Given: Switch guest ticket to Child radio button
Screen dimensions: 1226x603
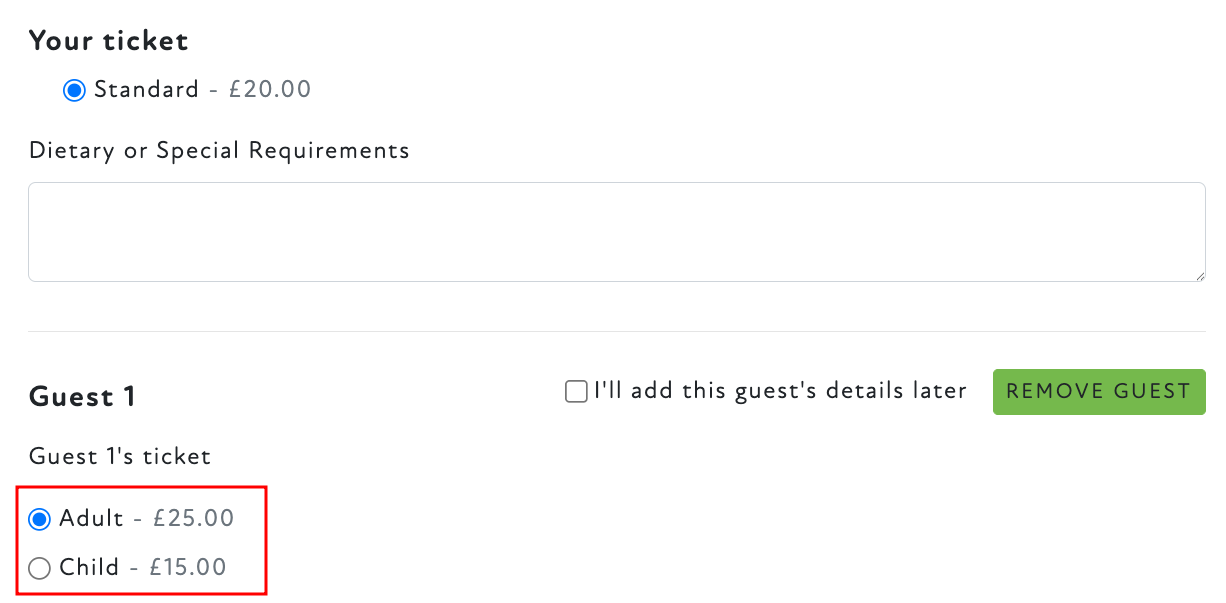Looking at the screenshot, I should point(40,568).
